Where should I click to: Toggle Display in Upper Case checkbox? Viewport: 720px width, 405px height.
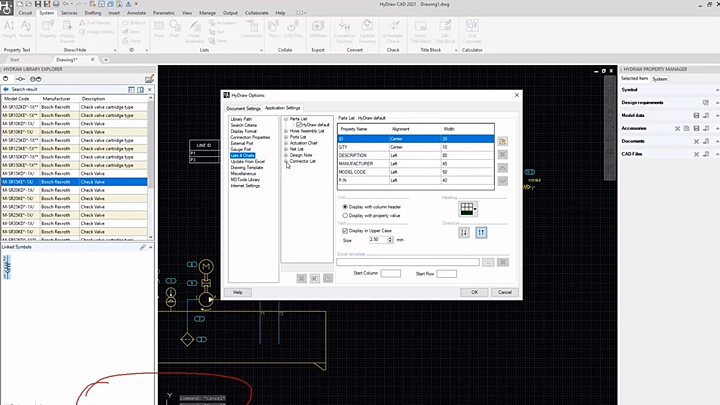(345, 231)
